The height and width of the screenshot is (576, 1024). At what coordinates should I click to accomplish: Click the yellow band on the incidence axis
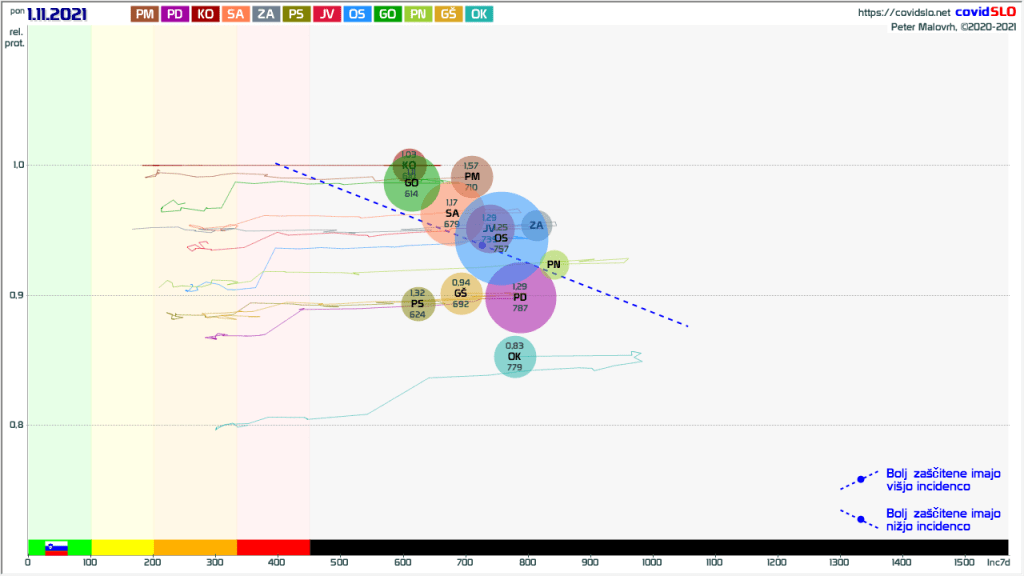[x=122, y=547]
